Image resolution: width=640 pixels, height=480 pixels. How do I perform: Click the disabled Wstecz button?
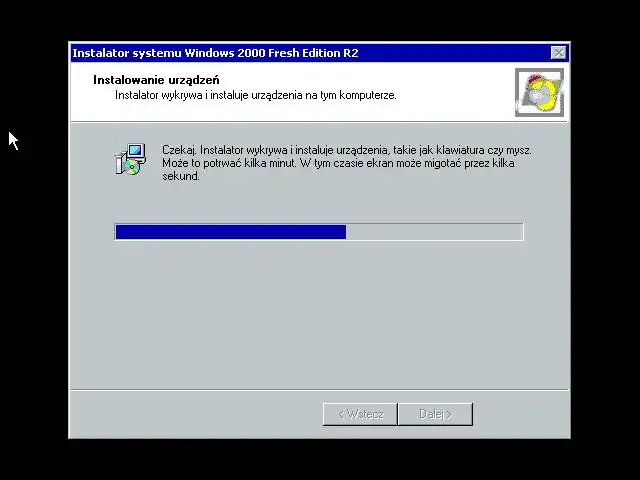[x=360, y=414]
